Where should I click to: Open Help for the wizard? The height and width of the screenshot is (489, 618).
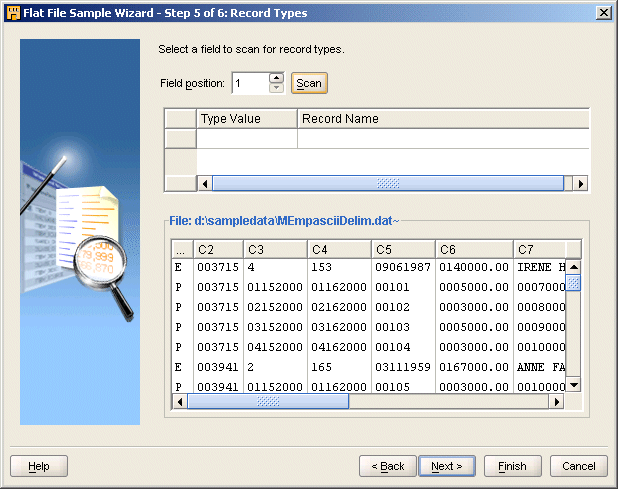39,467
